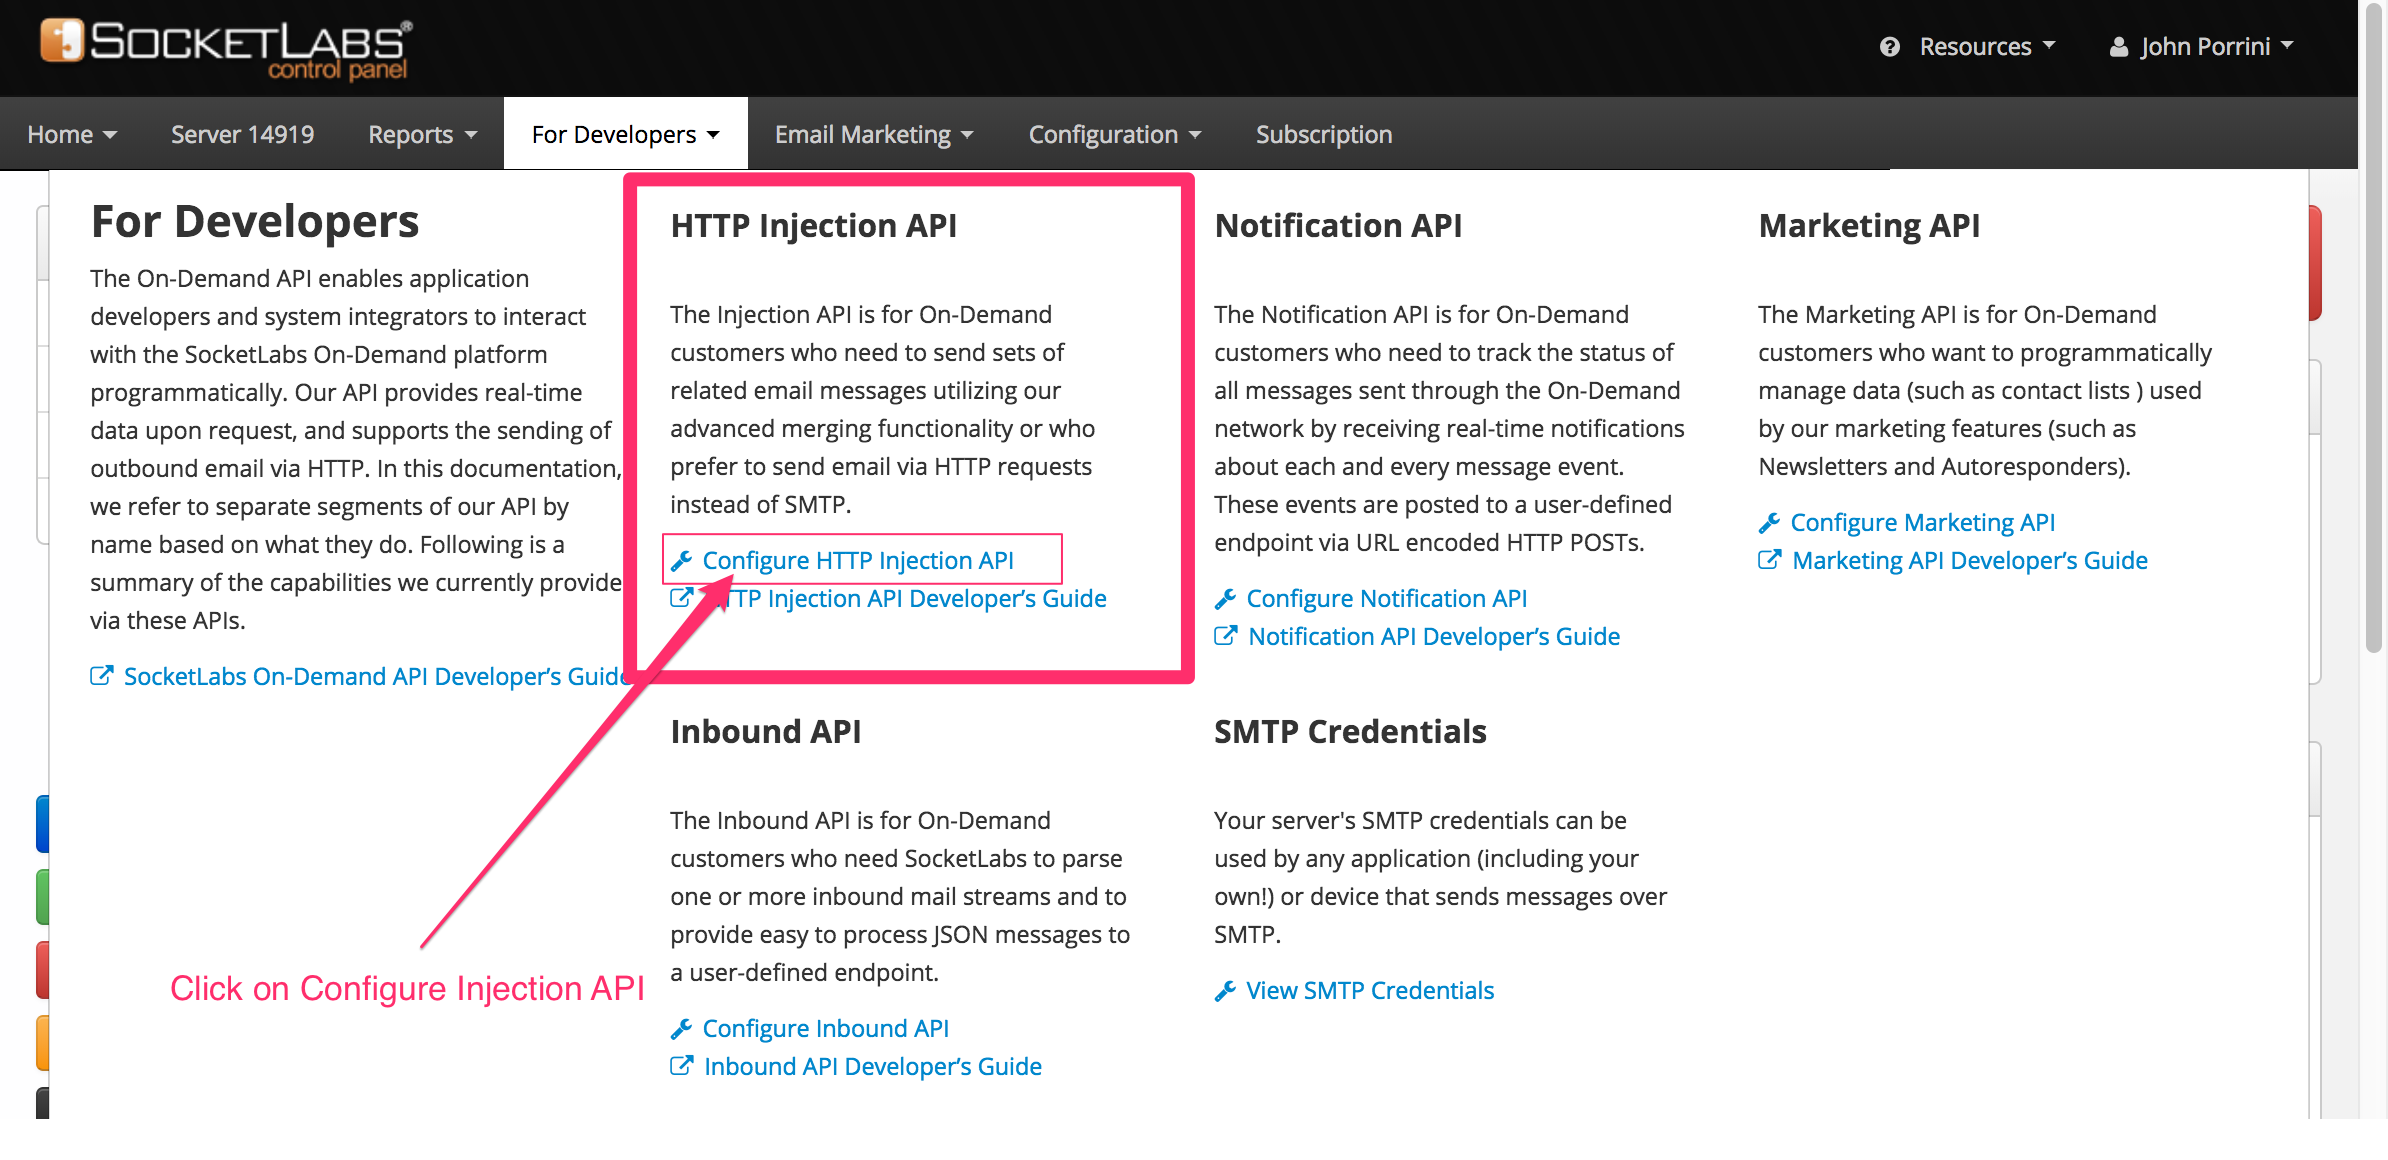2388x1160 pixels.
Task: Click the HTTP Injection API heading
Action: [814, 226]
